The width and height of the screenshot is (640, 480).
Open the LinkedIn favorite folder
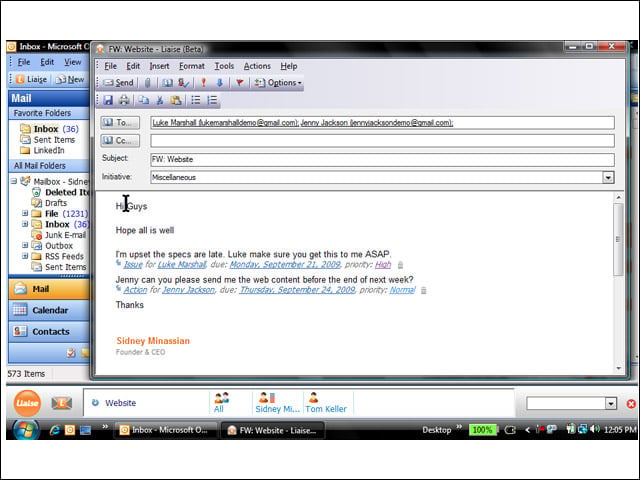pyautogui.click(x=42, y=150)
